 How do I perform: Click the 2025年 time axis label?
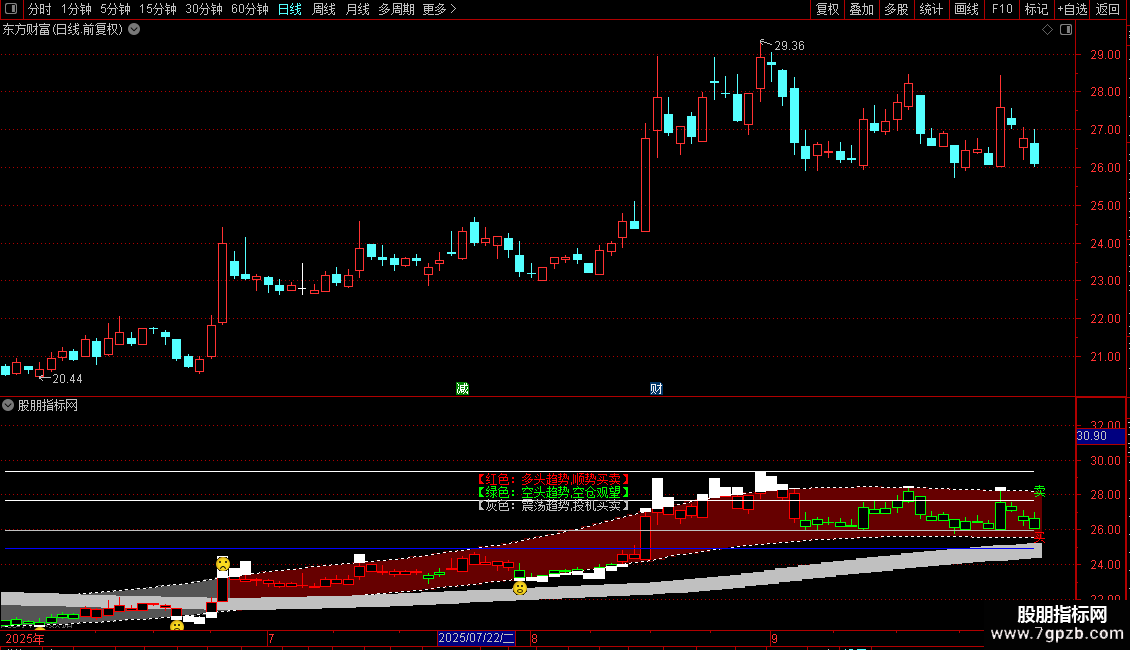click(25, 638)
